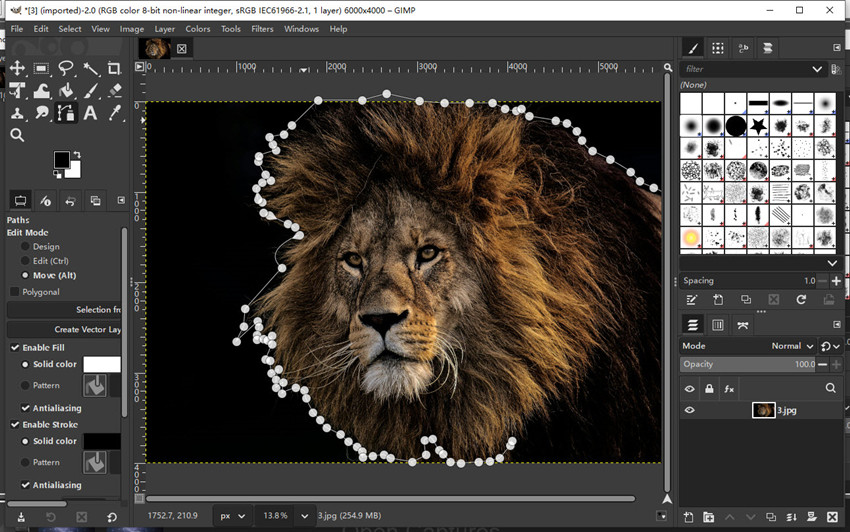Open tool options tab configuration menu
This screenshot has height=532, width=850.
121,200
